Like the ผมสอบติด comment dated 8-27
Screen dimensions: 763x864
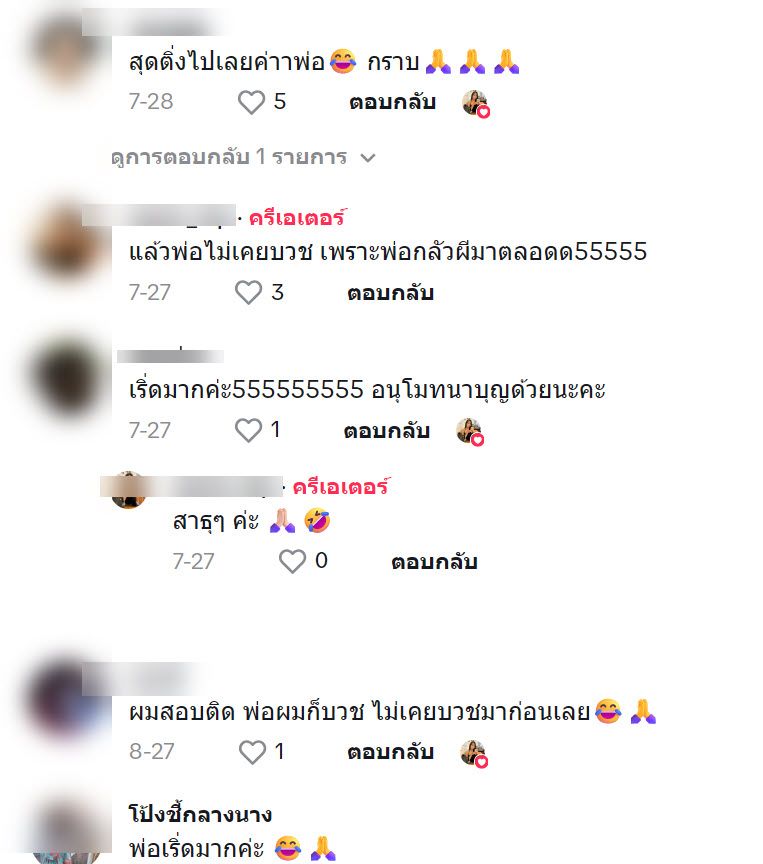pos(252,752)
